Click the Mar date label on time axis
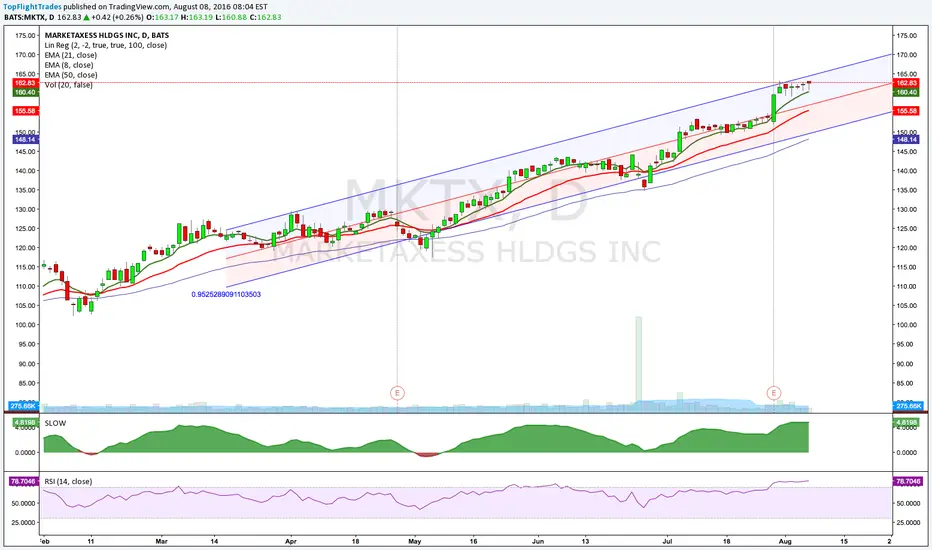Screen dimensions: 932x550 162,542
